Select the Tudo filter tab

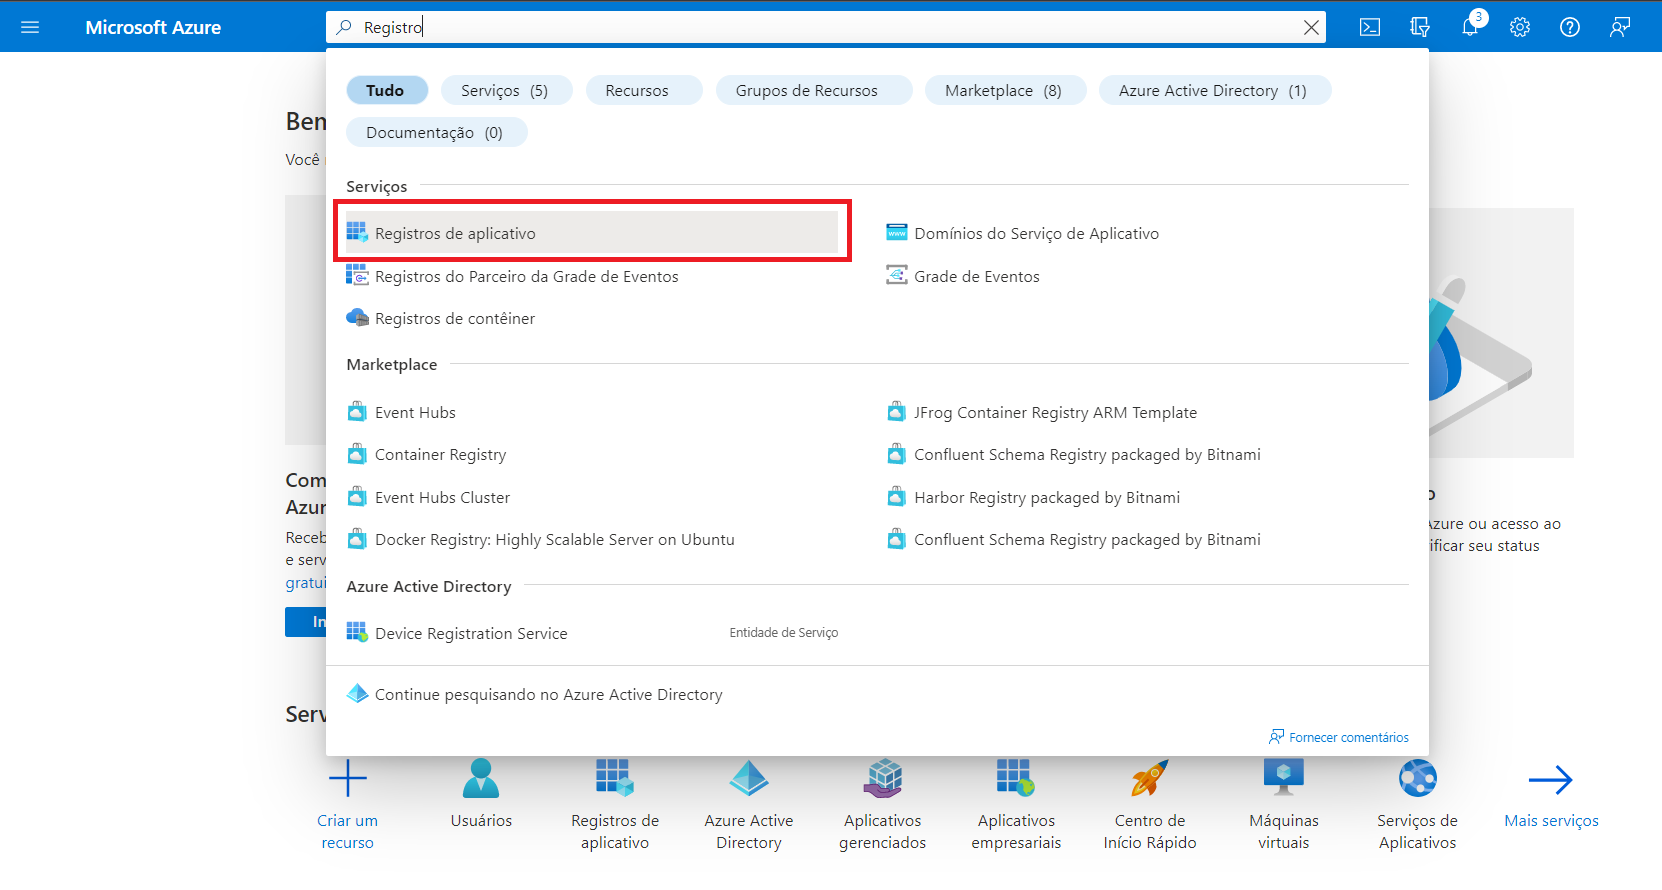(386, 91)
